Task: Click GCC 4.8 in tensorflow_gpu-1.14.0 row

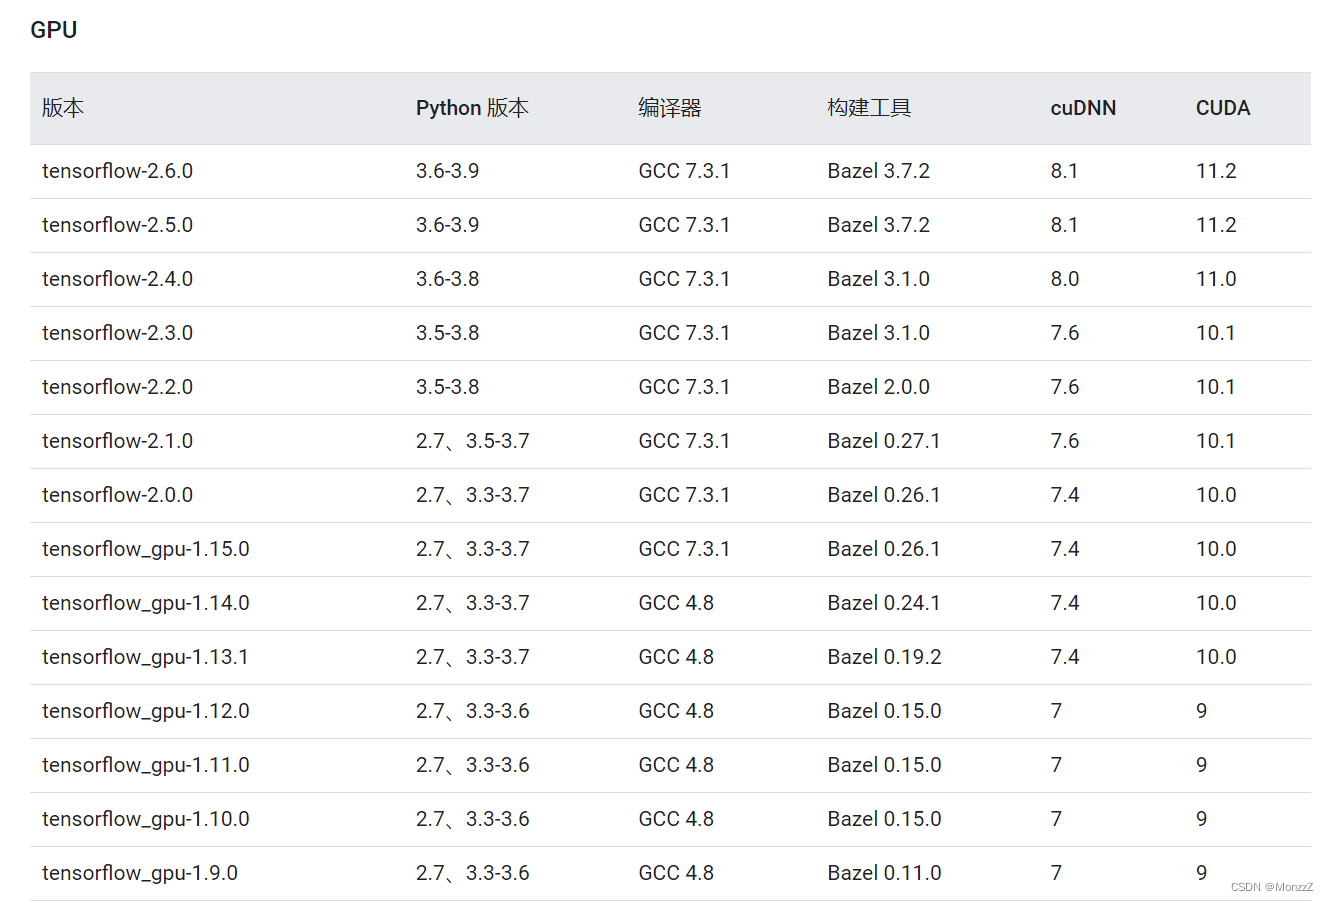Action: tap(677, 603)
